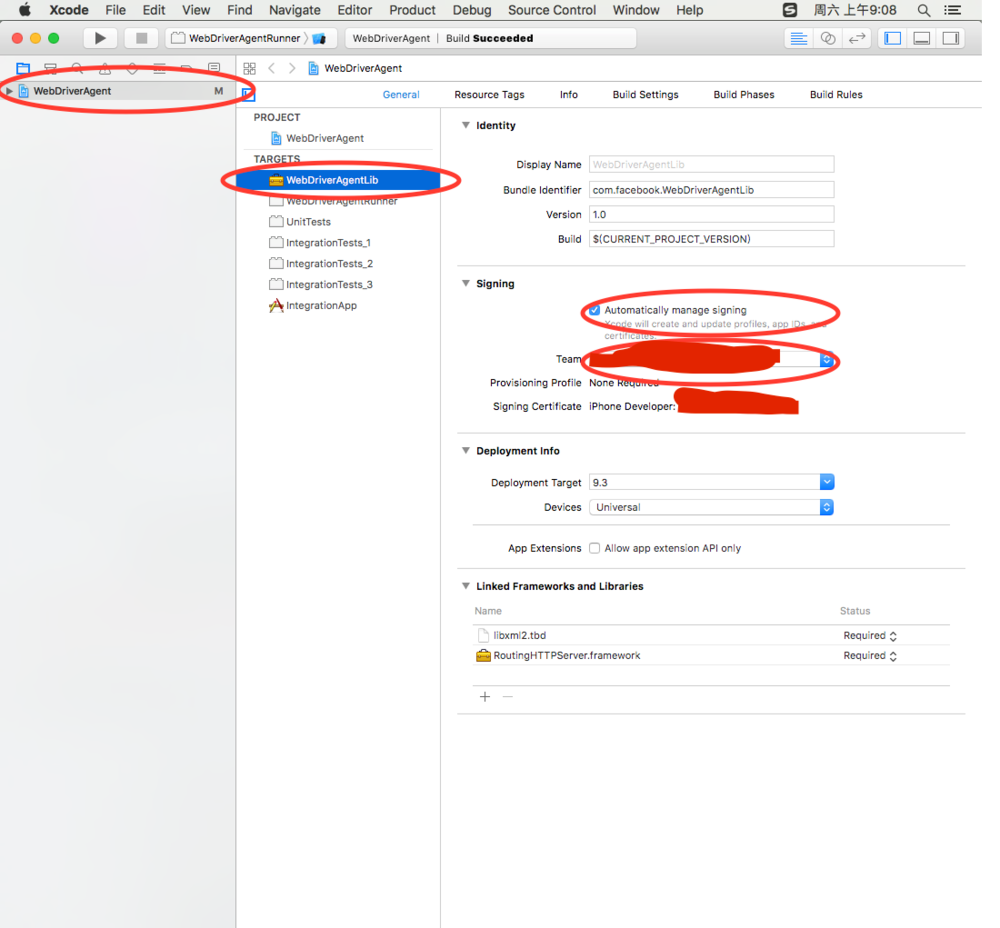Image resolution: width=1000 pixels, height=928 pixels.
Task: Open the Editor menu
Action: (x=355, y=10)
